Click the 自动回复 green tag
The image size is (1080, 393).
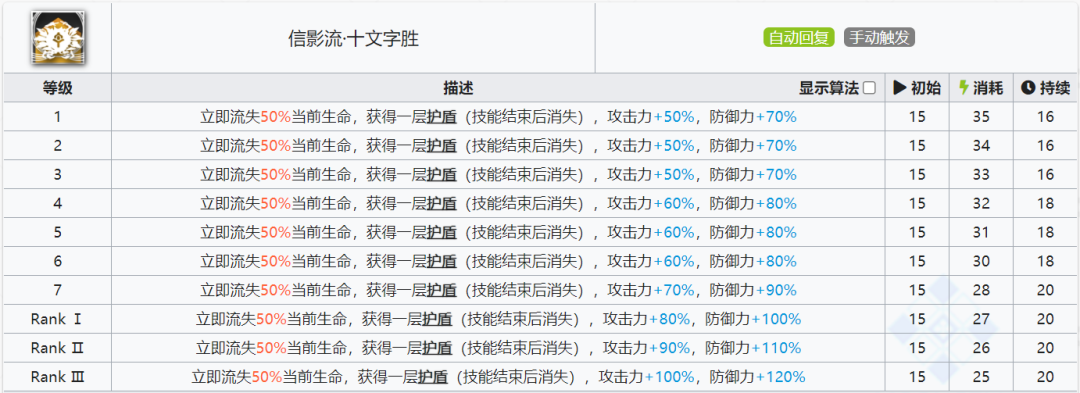click(x=800, y=38)
